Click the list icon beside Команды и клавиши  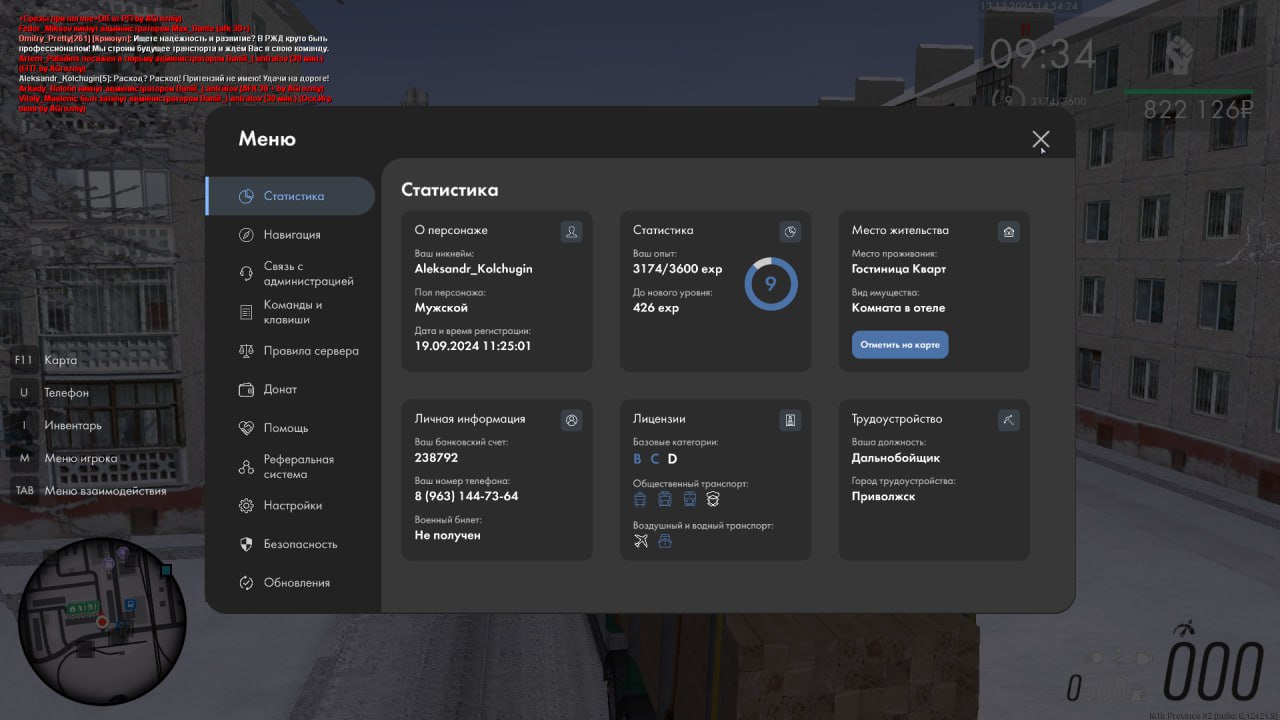(246, 312)
